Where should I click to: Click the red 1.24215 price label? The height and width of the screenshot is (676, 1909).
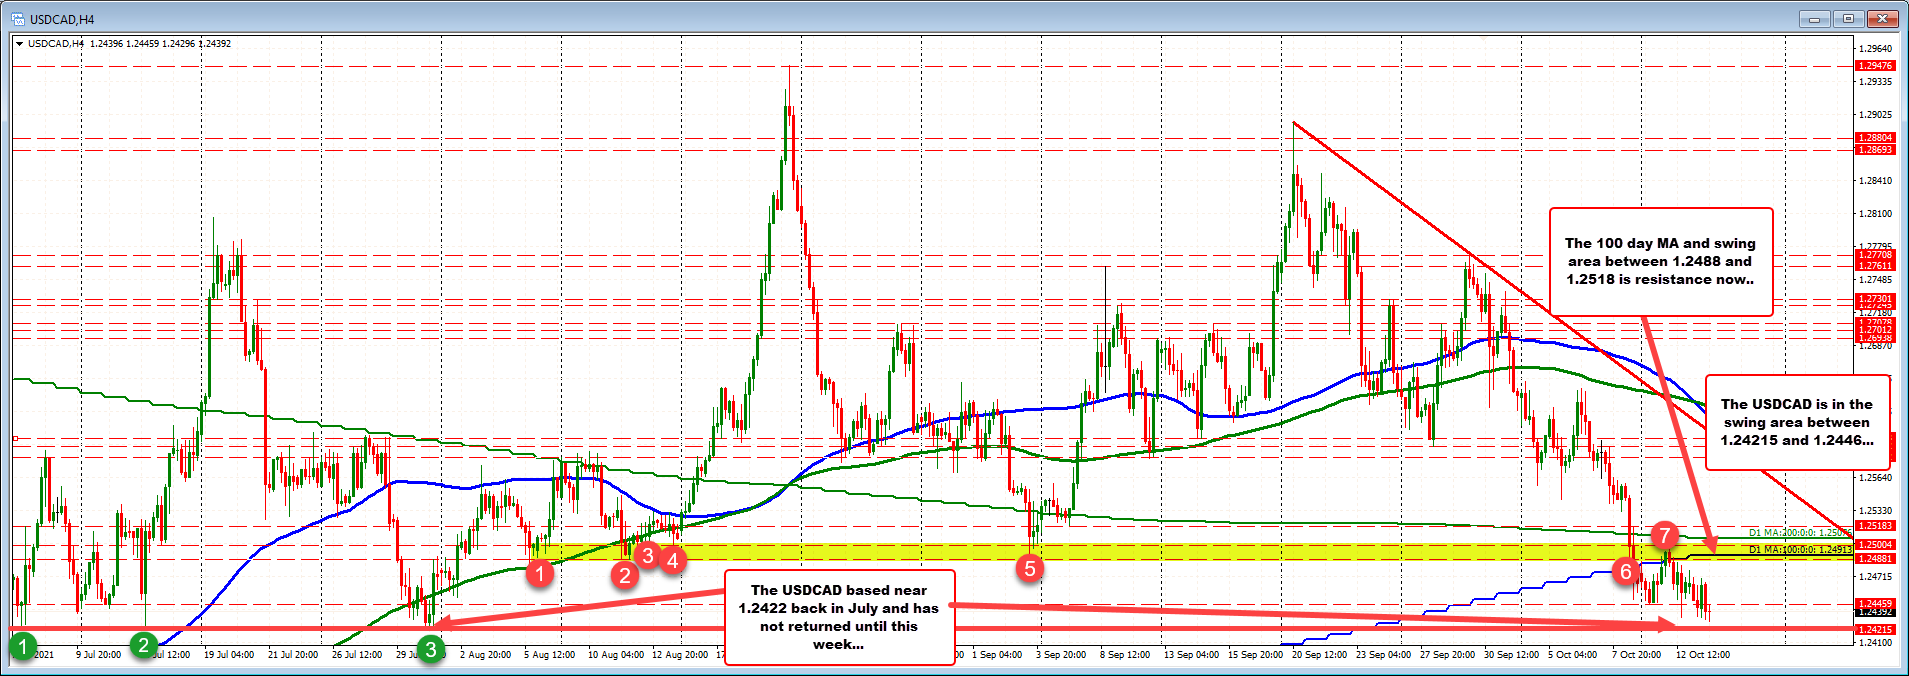click(1874, 630)
